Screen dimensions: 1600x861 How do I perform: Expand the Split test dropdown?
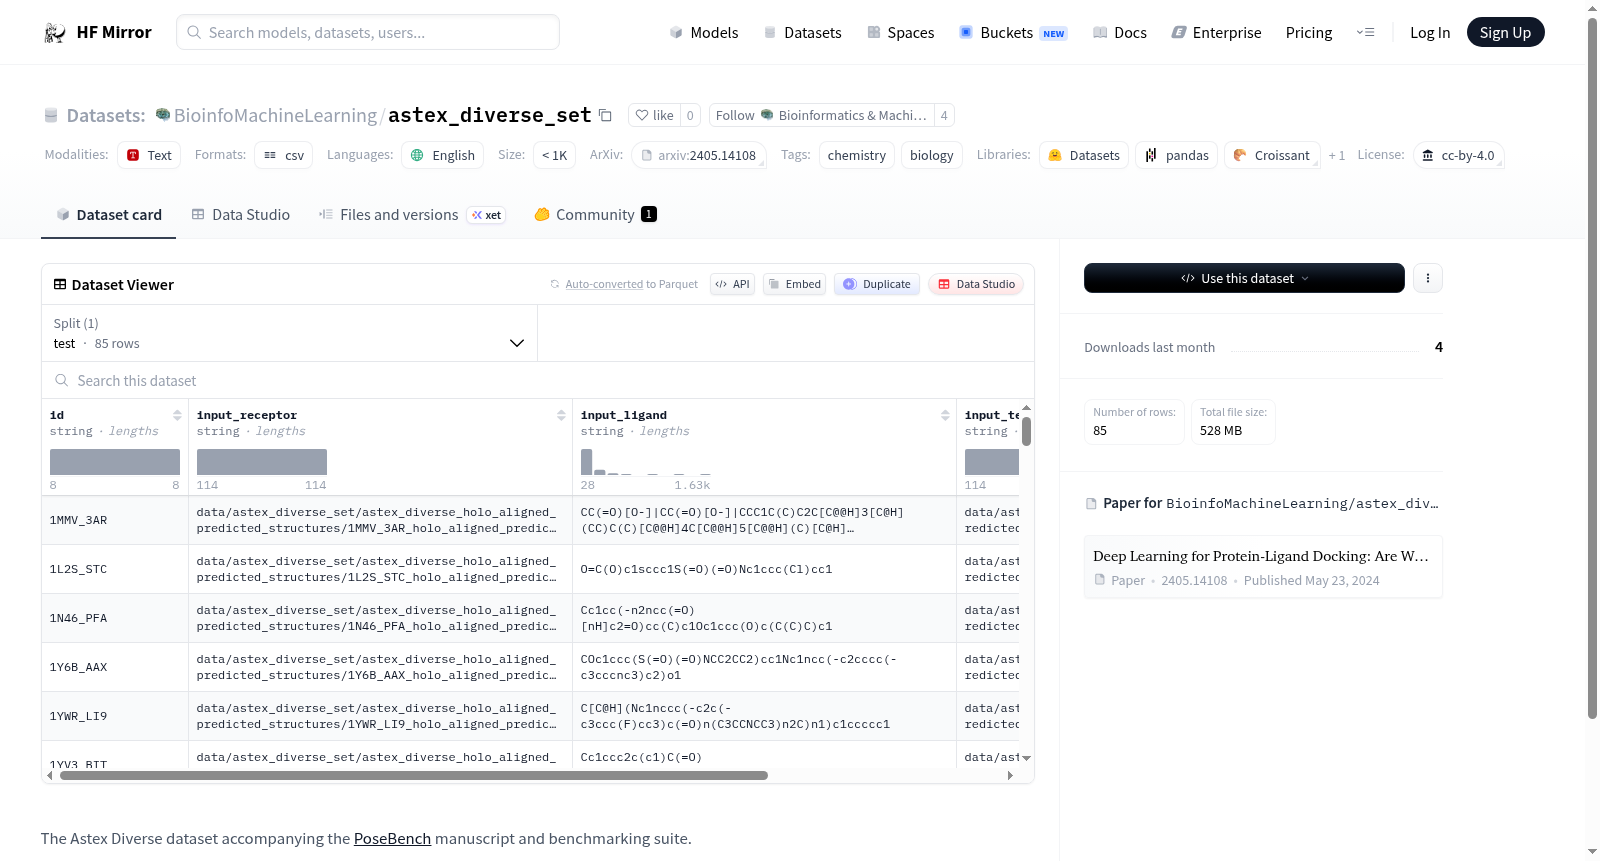(x=290, y=333)
